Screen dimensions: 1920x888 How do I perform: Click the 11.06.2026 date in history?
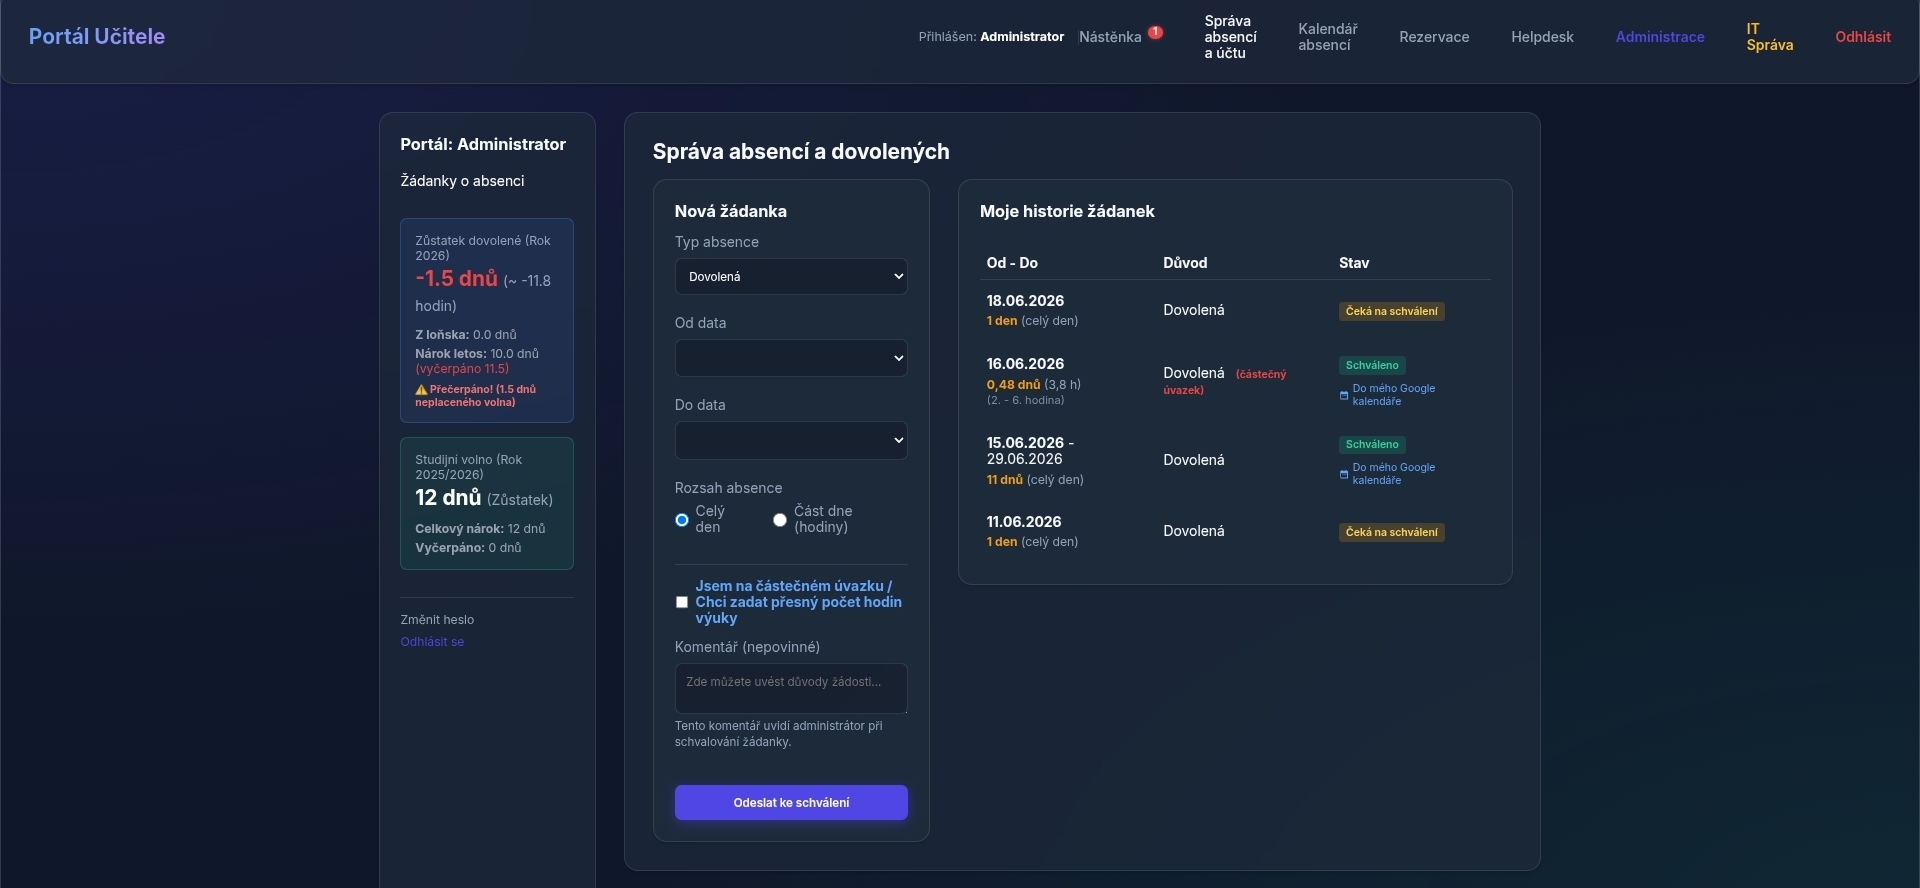[x=1024, y=522]
